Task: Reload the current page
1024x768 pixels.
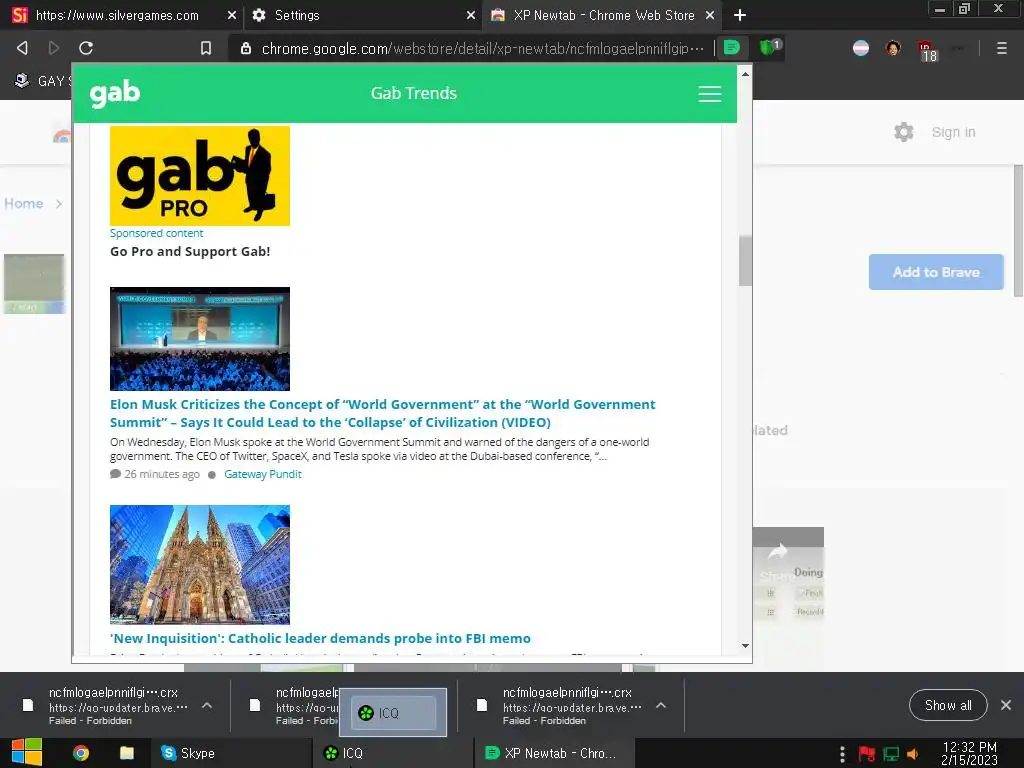Action: click(86, 48)
